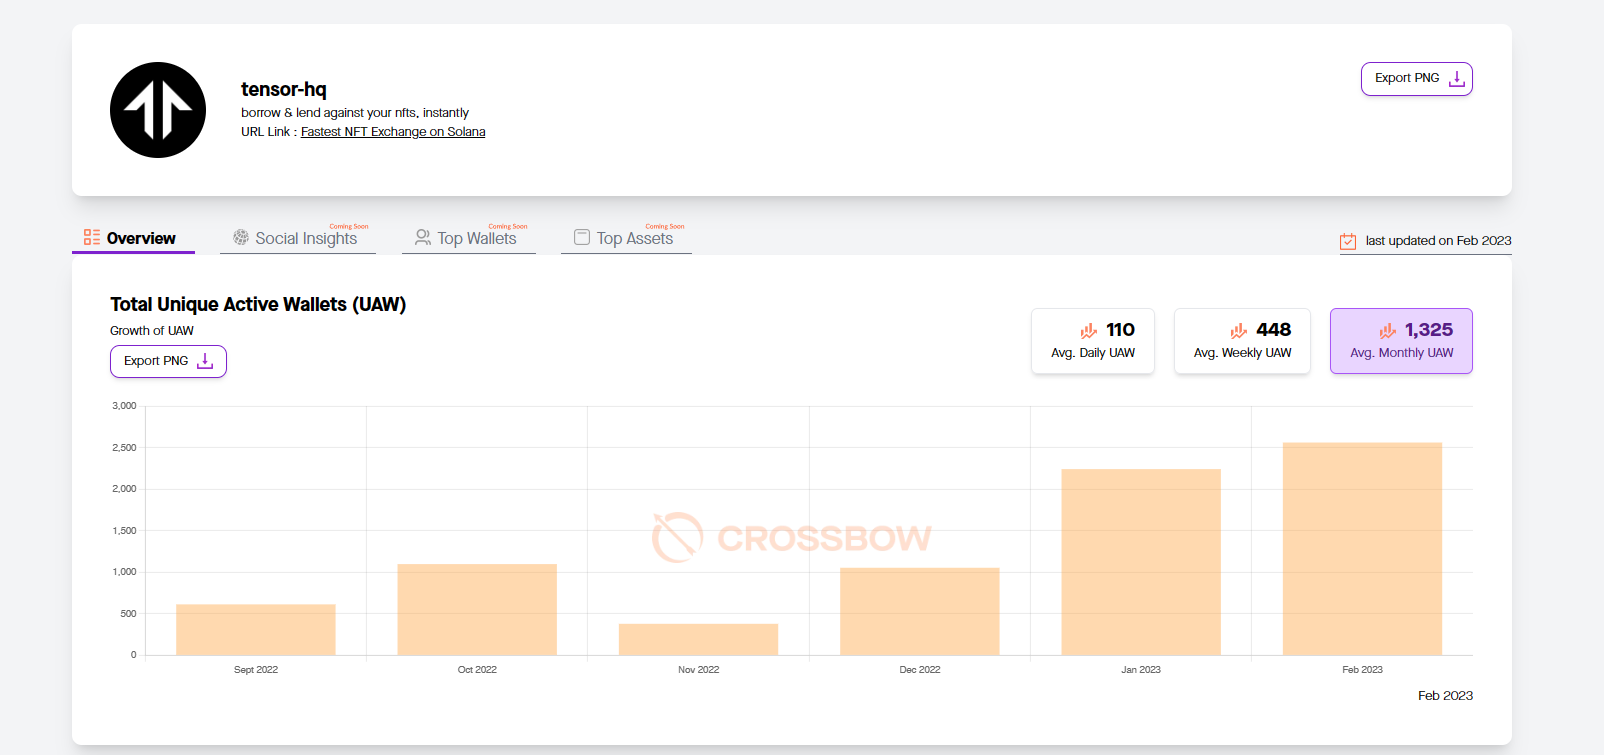Click 'Total Unique Active Wallets (UAW)' heading
1604x755 pixels.
(258, 304)
